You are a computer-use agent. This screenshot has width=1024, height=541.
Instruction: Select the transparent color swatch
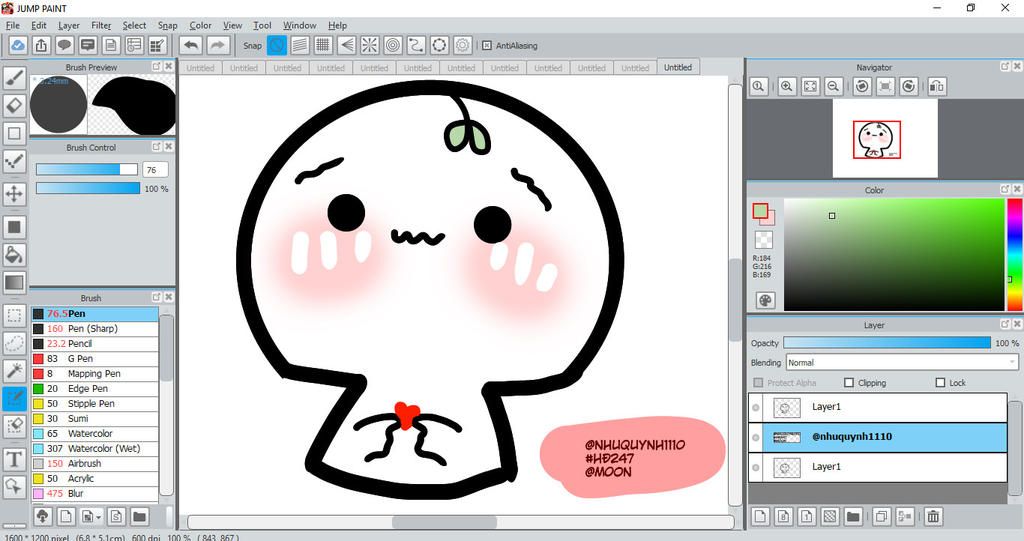coord(763,240)
